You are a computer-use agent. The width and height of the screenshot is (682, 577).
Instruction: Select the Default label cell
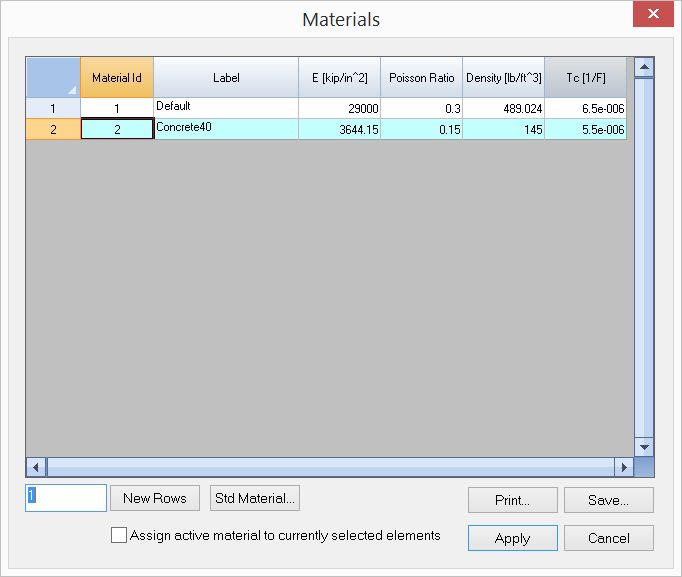pyautogui.click(x=226, y=108)
